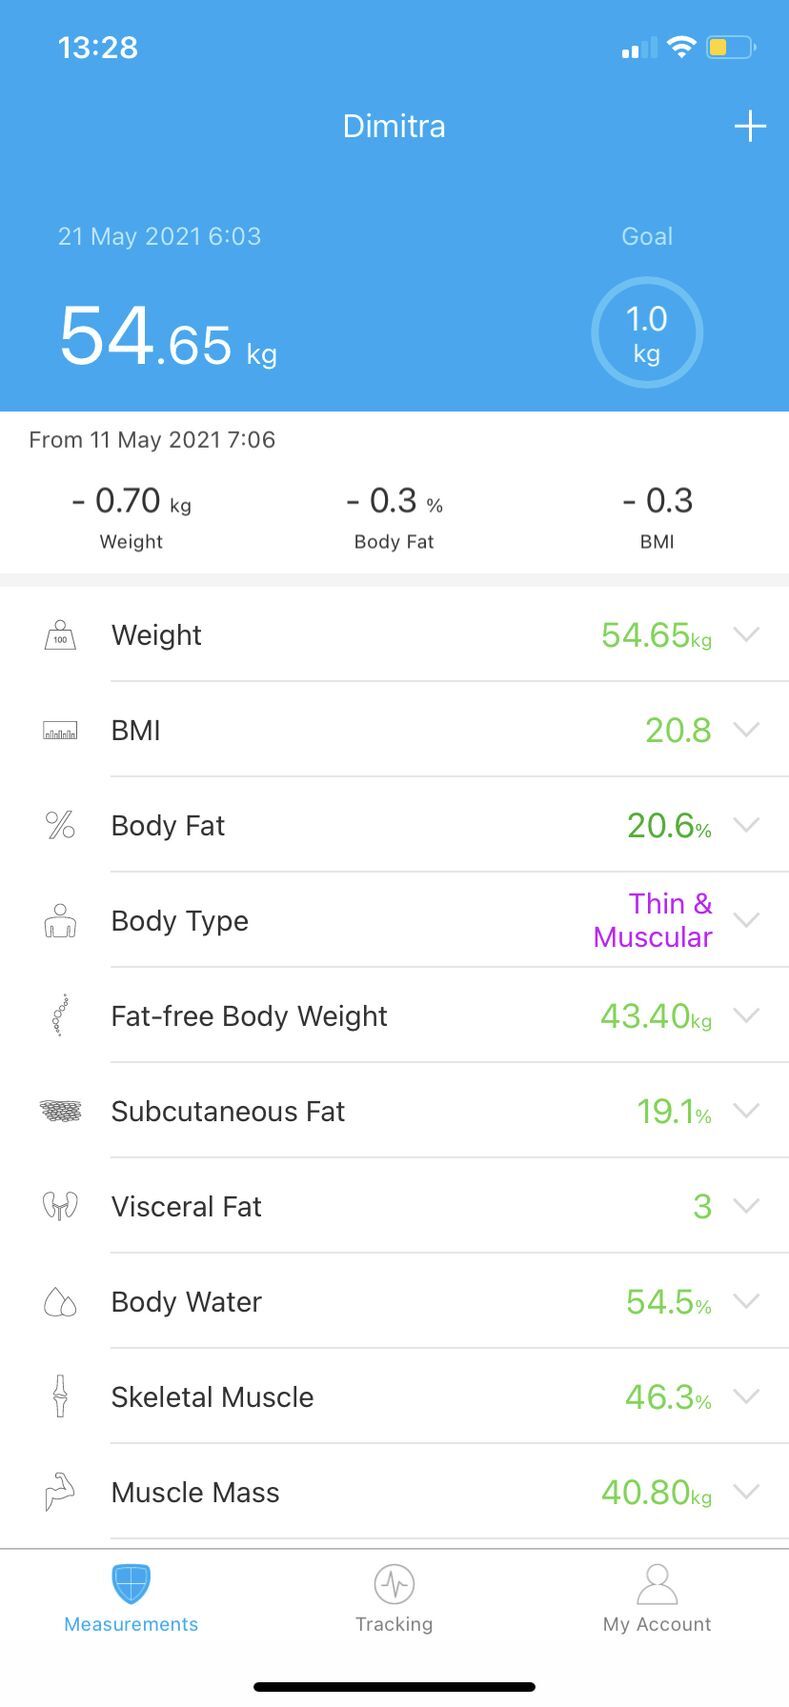Switch to the Tracking tab
Viewport: 789px width, 1707px height.
click(x=394, y=1600)
